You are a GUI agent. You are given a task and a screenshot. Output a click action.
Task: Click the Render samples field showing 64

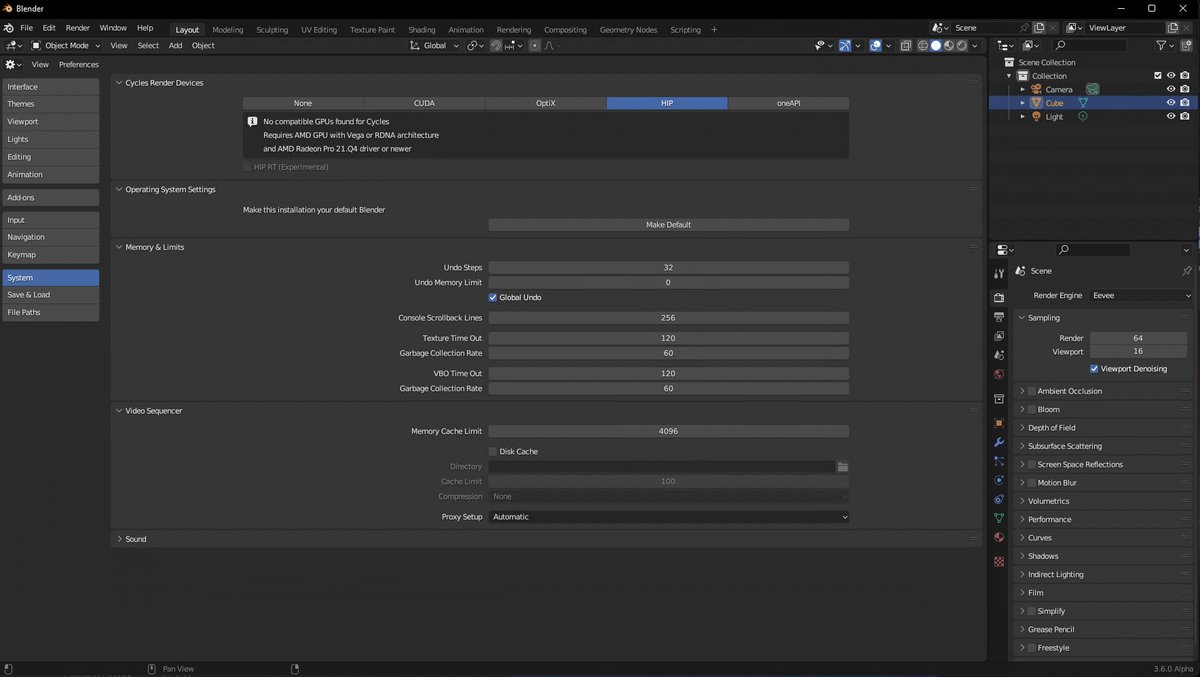coord(1138,338)
